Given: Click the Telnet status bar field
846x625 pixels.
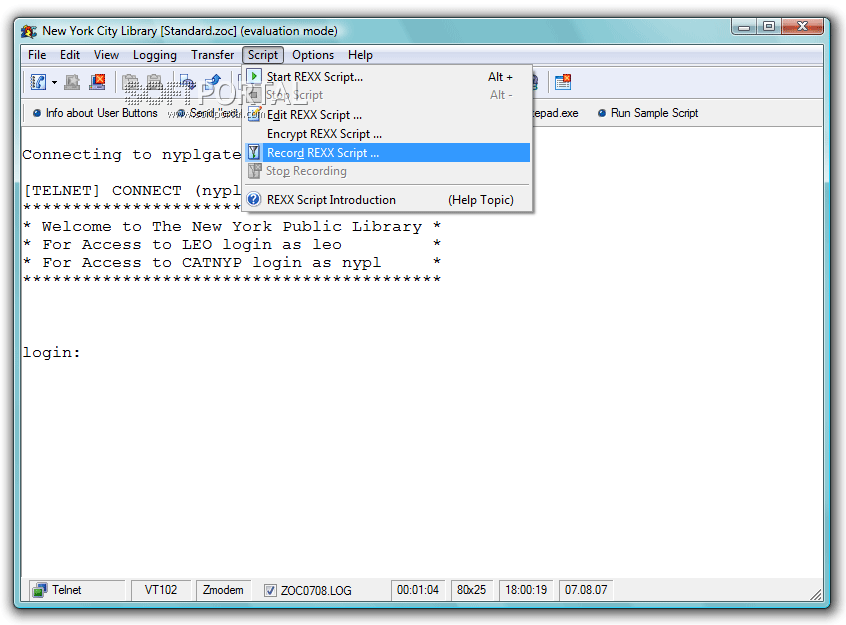Looking at the screenshot, I should (76, 590).
